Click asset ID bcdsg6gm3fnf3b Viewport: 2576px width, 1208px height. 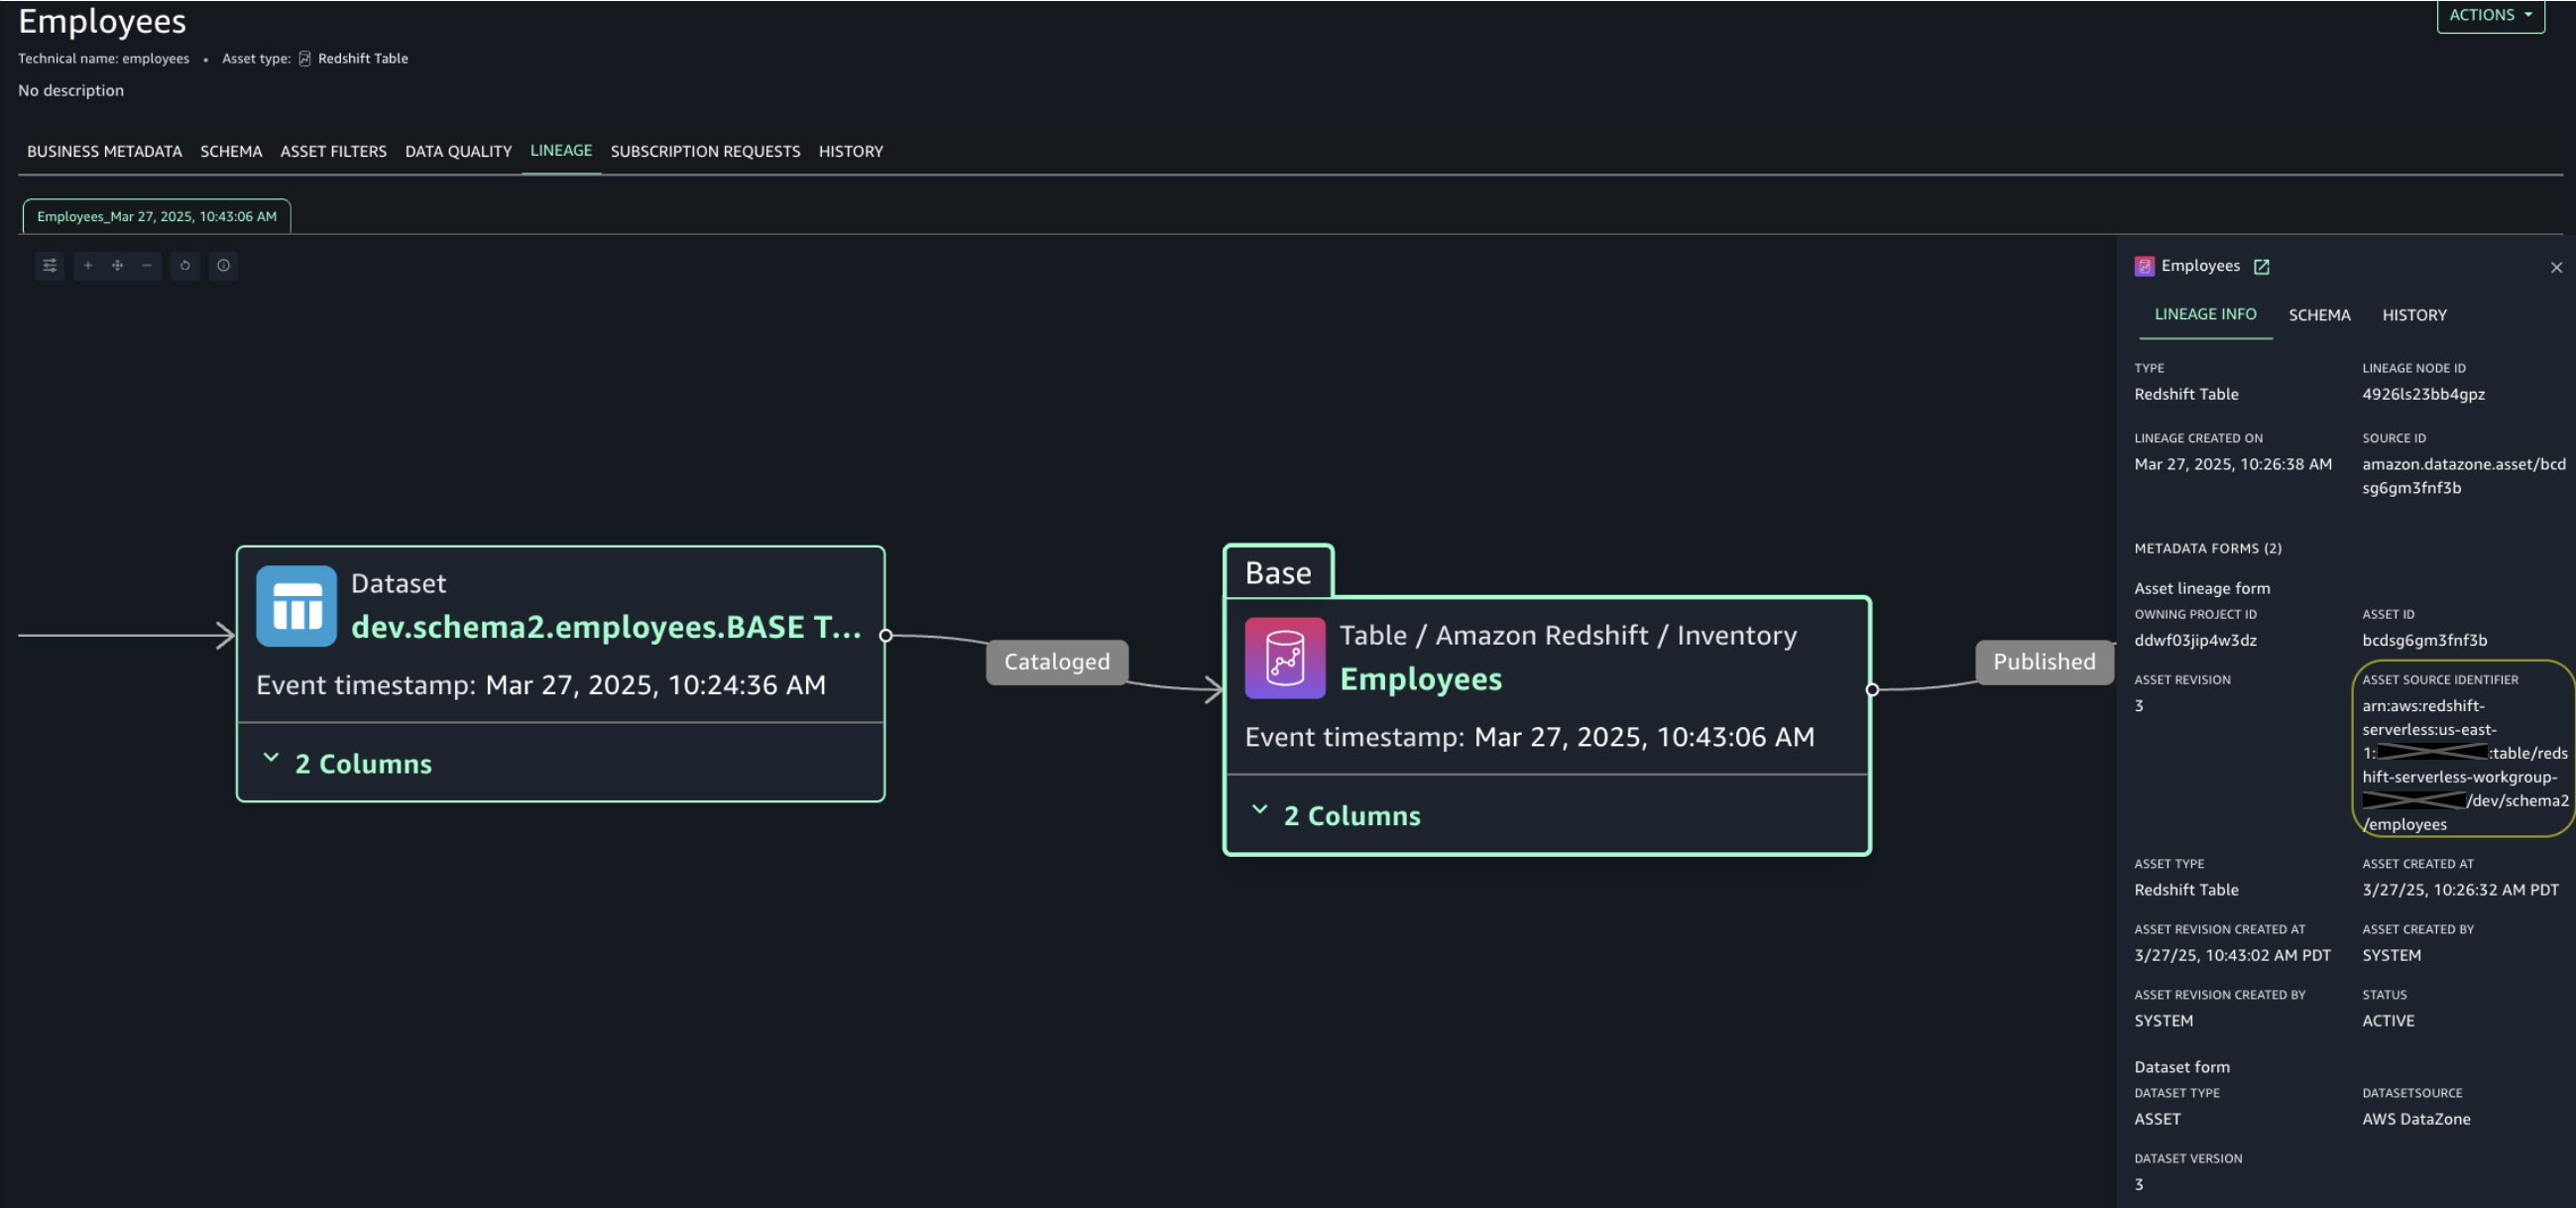[2424, 641]
